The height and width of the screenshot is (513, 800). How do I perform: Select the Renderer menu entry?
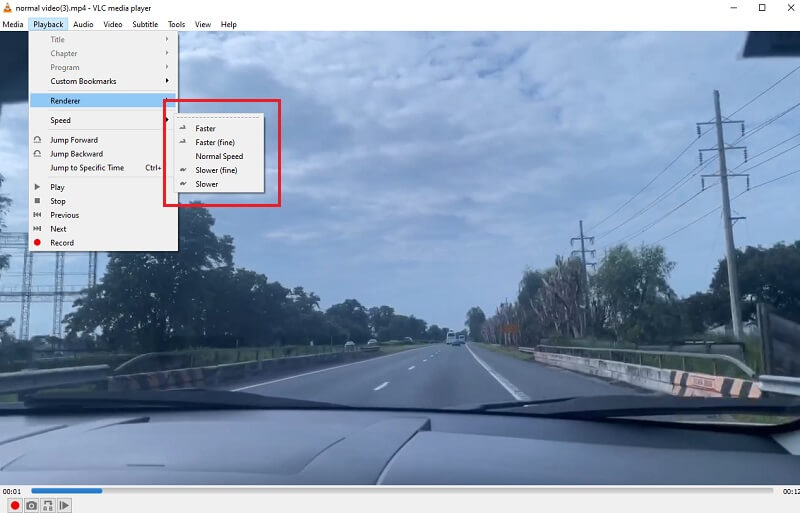point(104,101)
